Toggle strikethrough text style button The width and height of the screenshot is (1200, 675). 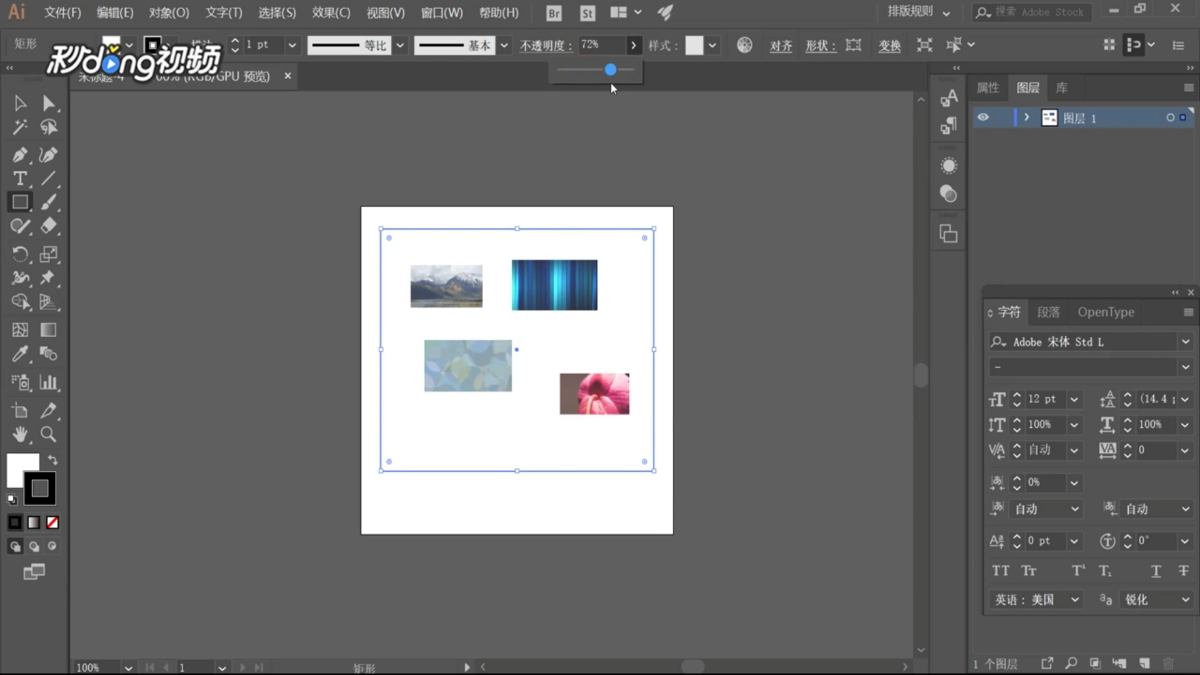click(1183, 571)
